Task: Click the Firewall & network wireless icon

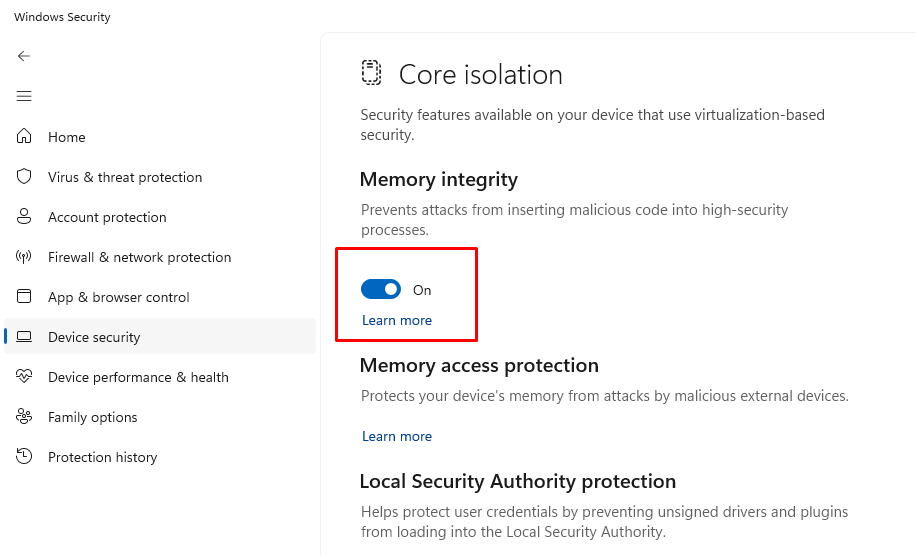Action: tap(25, 257)
